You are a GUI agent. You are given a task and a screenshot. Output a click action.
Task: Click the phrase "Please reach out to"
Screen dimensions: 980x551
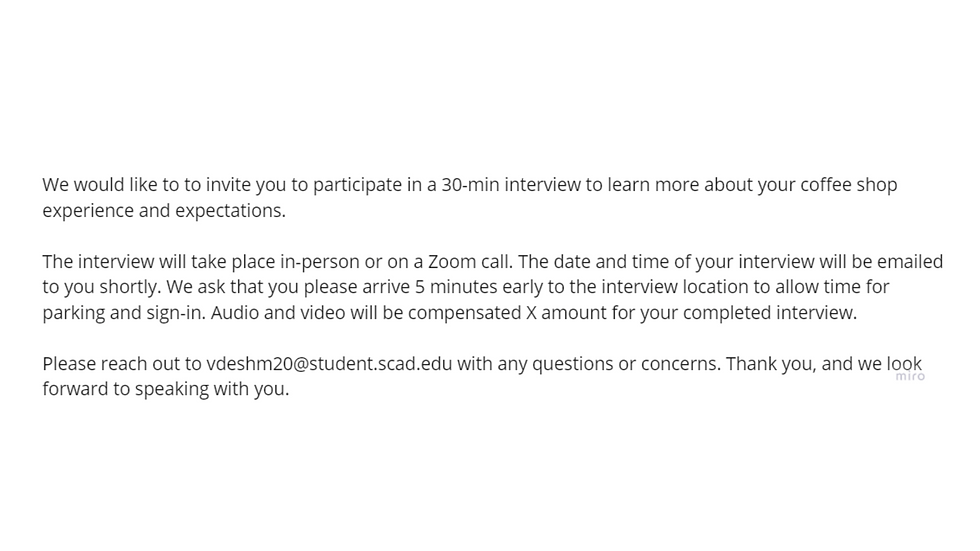click(x=122, y=364)
